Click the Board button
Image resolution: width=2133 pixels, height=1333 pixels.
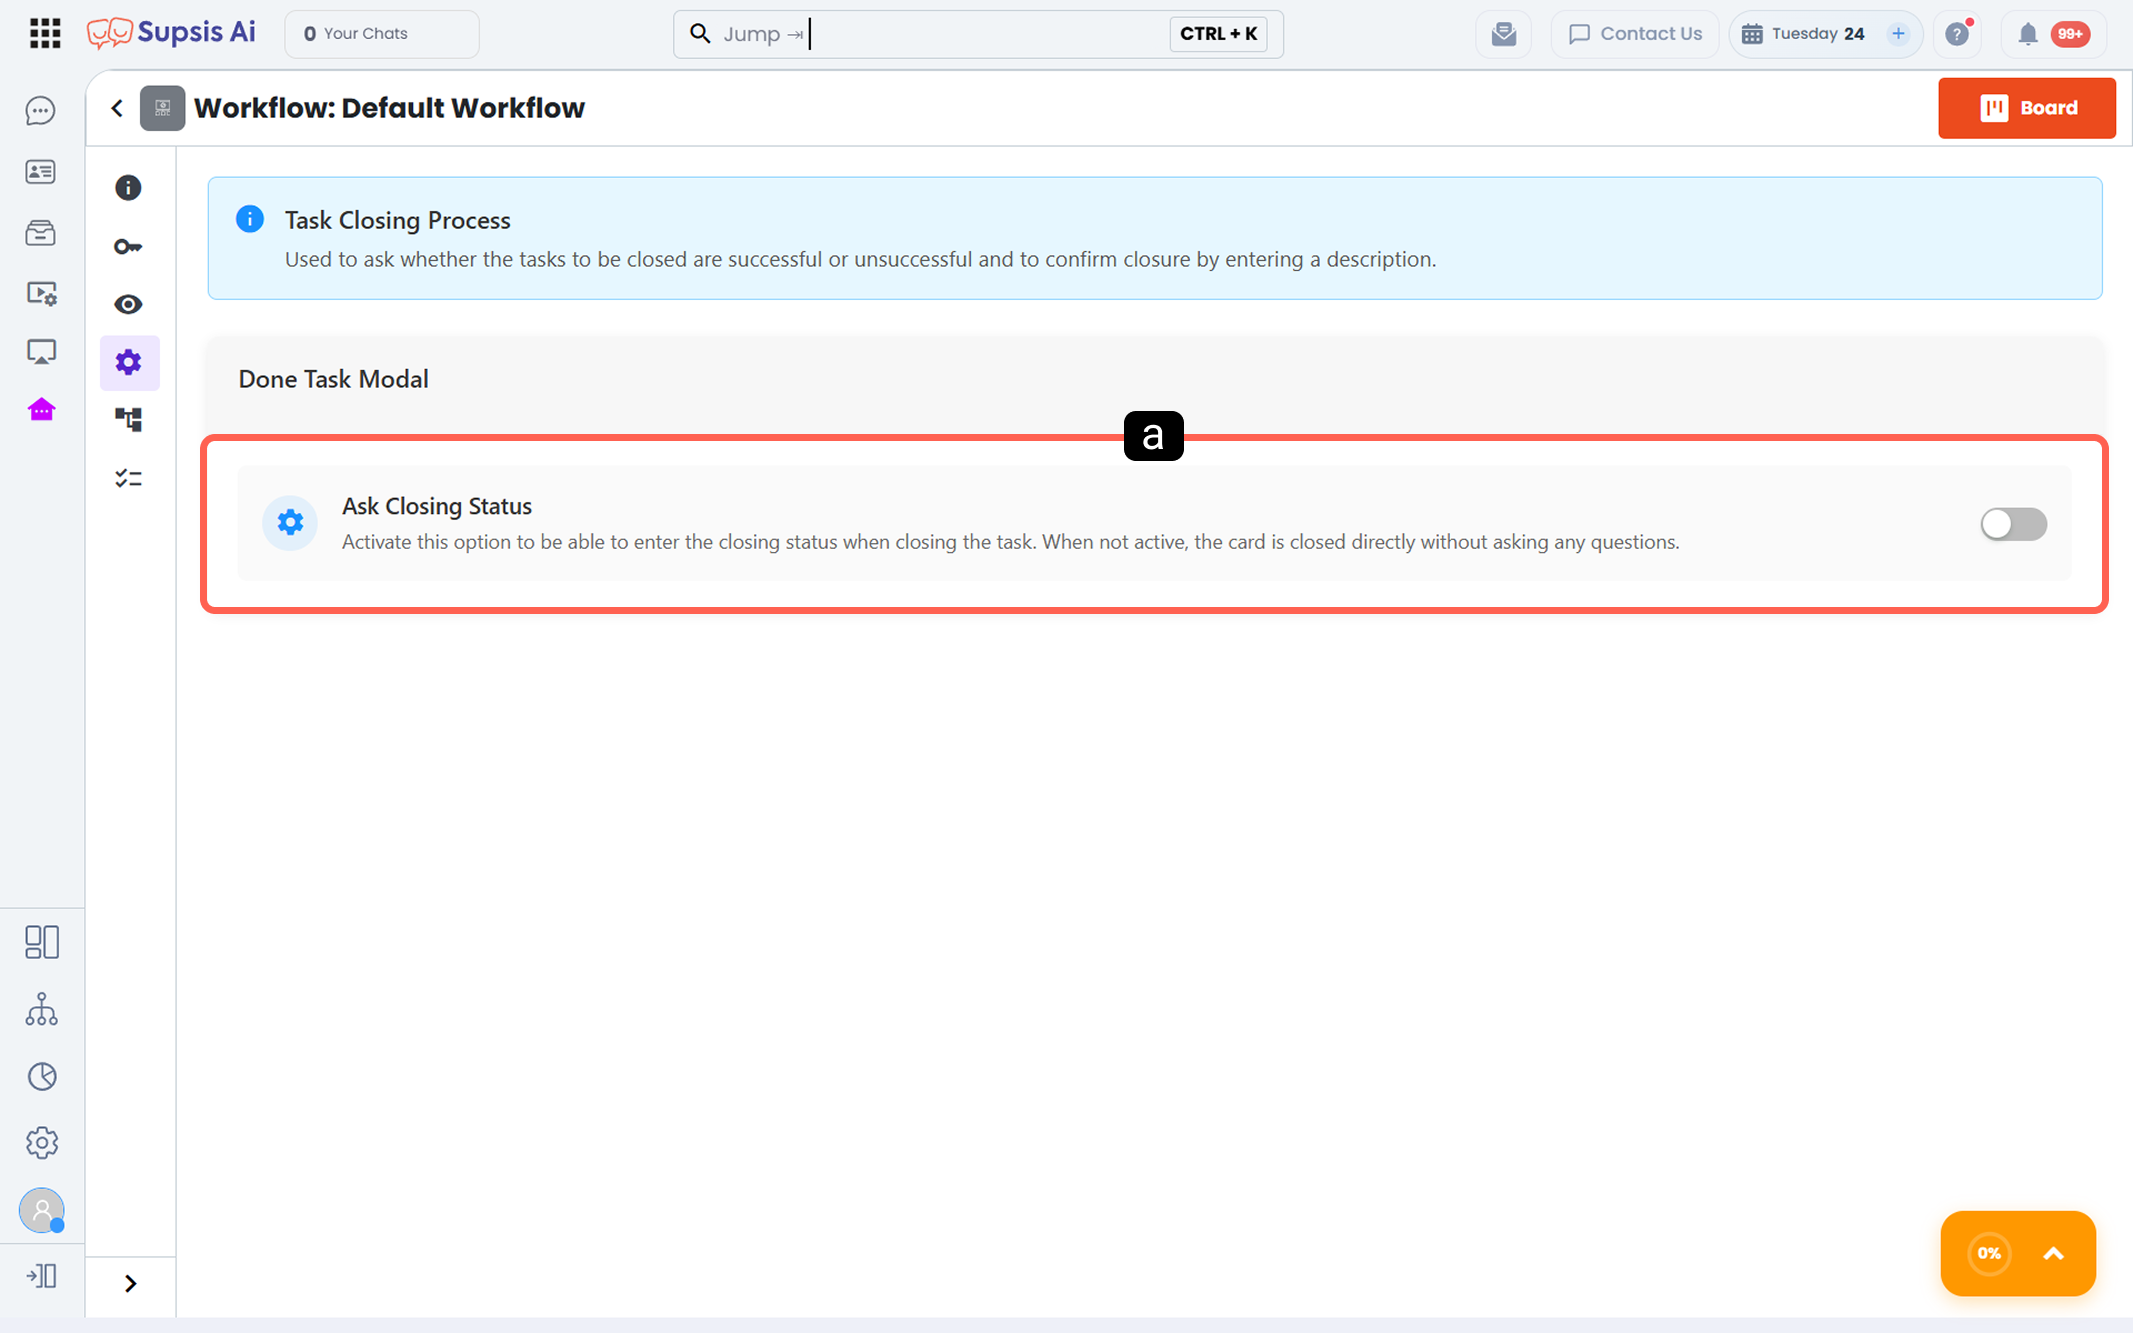click(x=2026, y=108)
